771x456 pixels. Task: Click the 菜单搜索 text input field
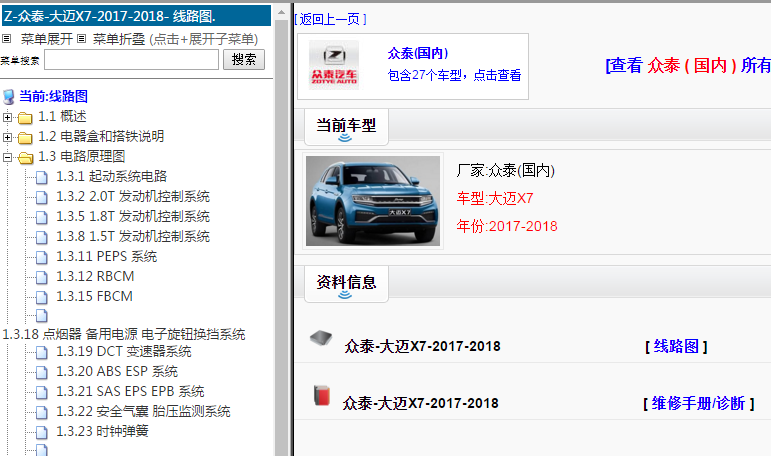click(131, 60)
